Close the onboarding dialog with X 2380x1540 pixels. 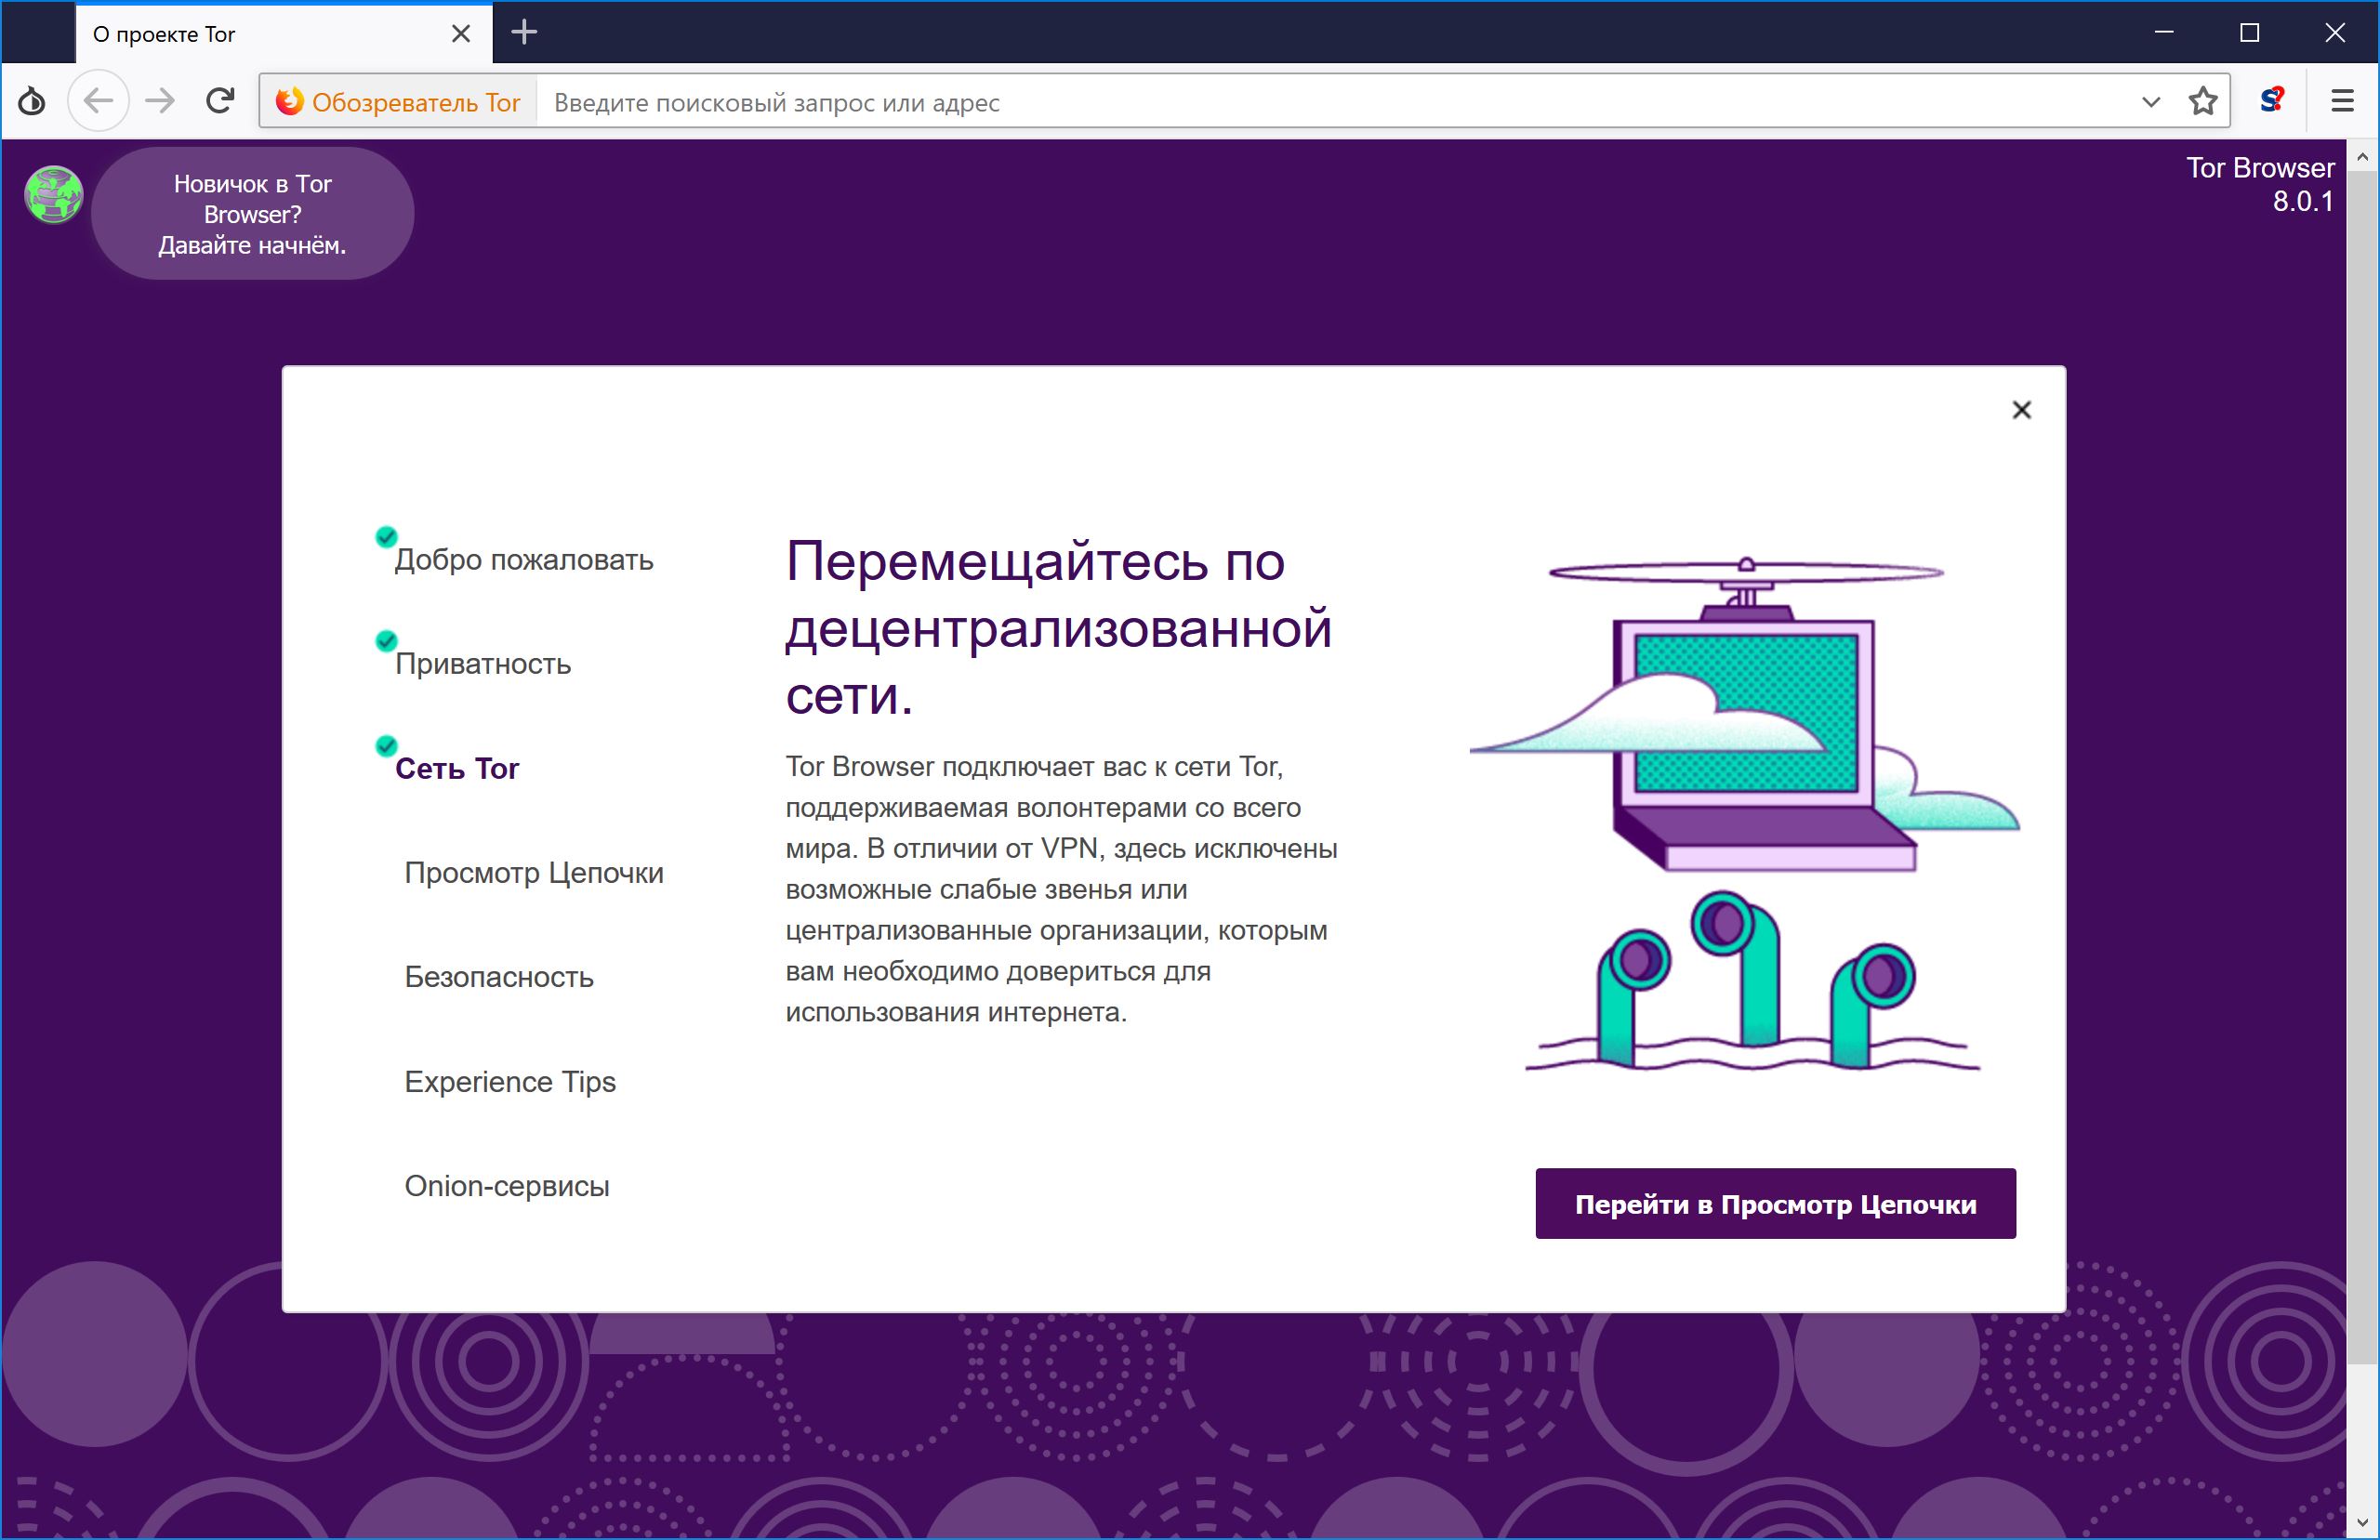(x=2021, y=410)
